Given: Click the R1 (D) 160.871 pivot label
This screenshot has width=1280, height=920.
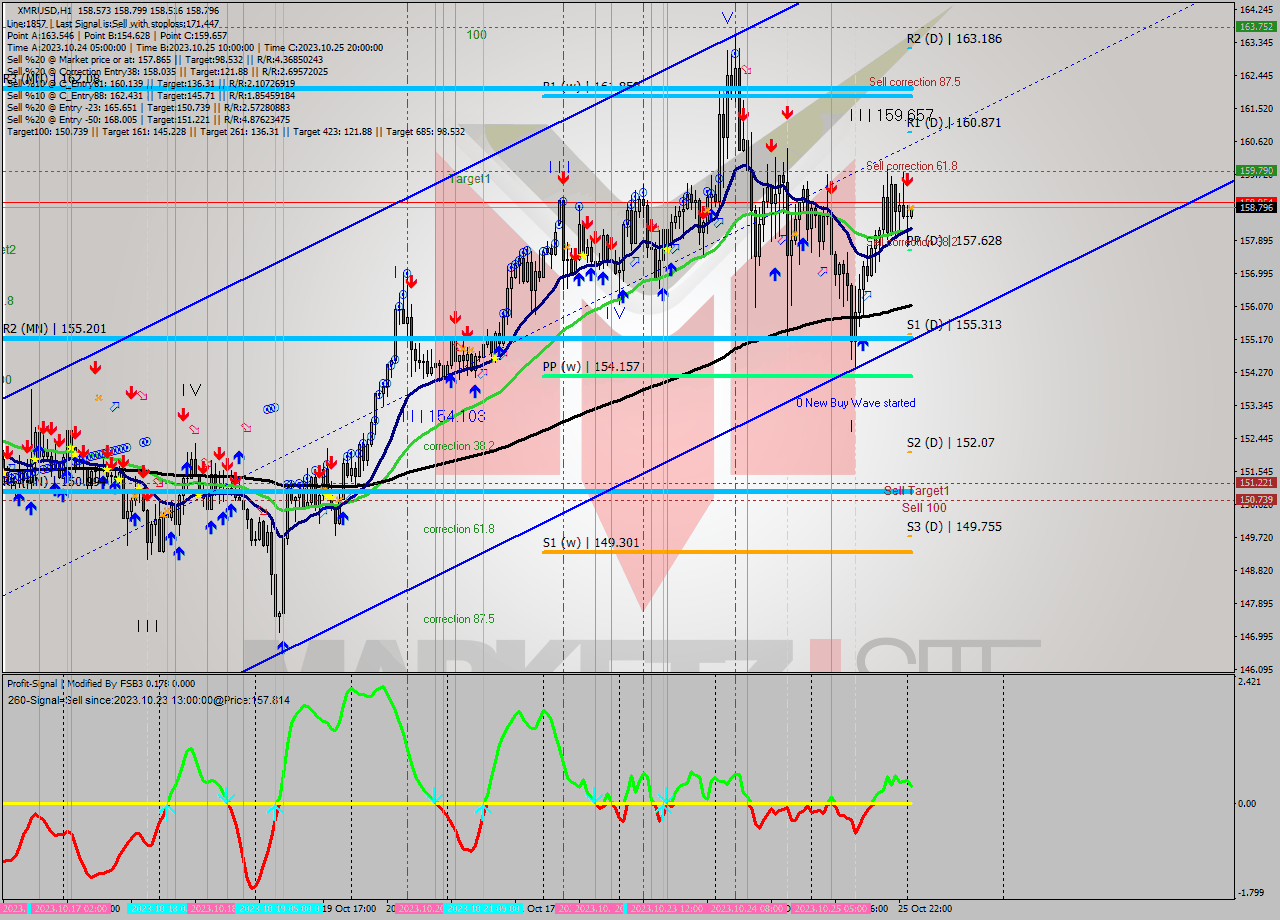Looking at the screenshot, I should tap(953, 123).
